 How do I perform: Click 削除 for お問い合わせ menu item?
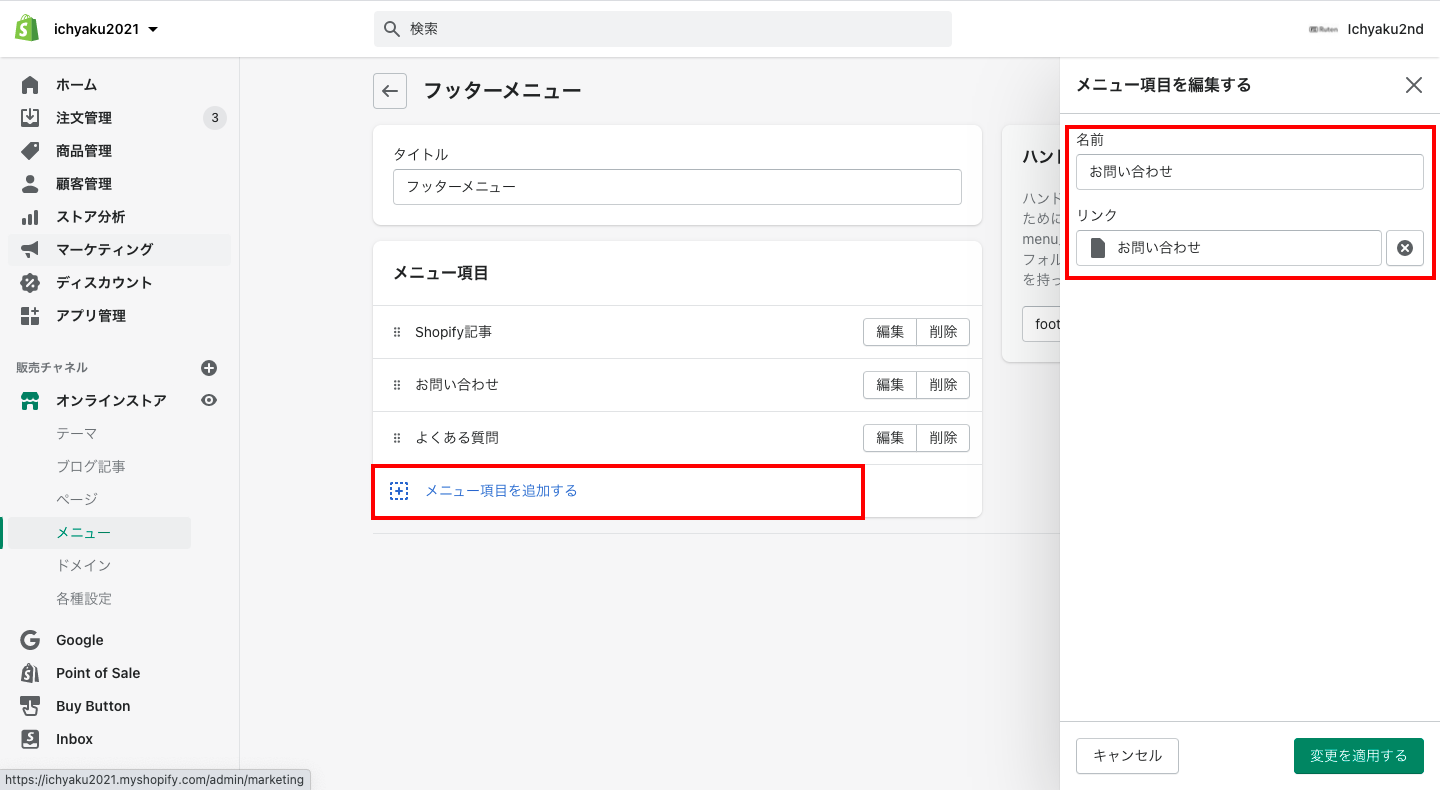click(943, 385)
